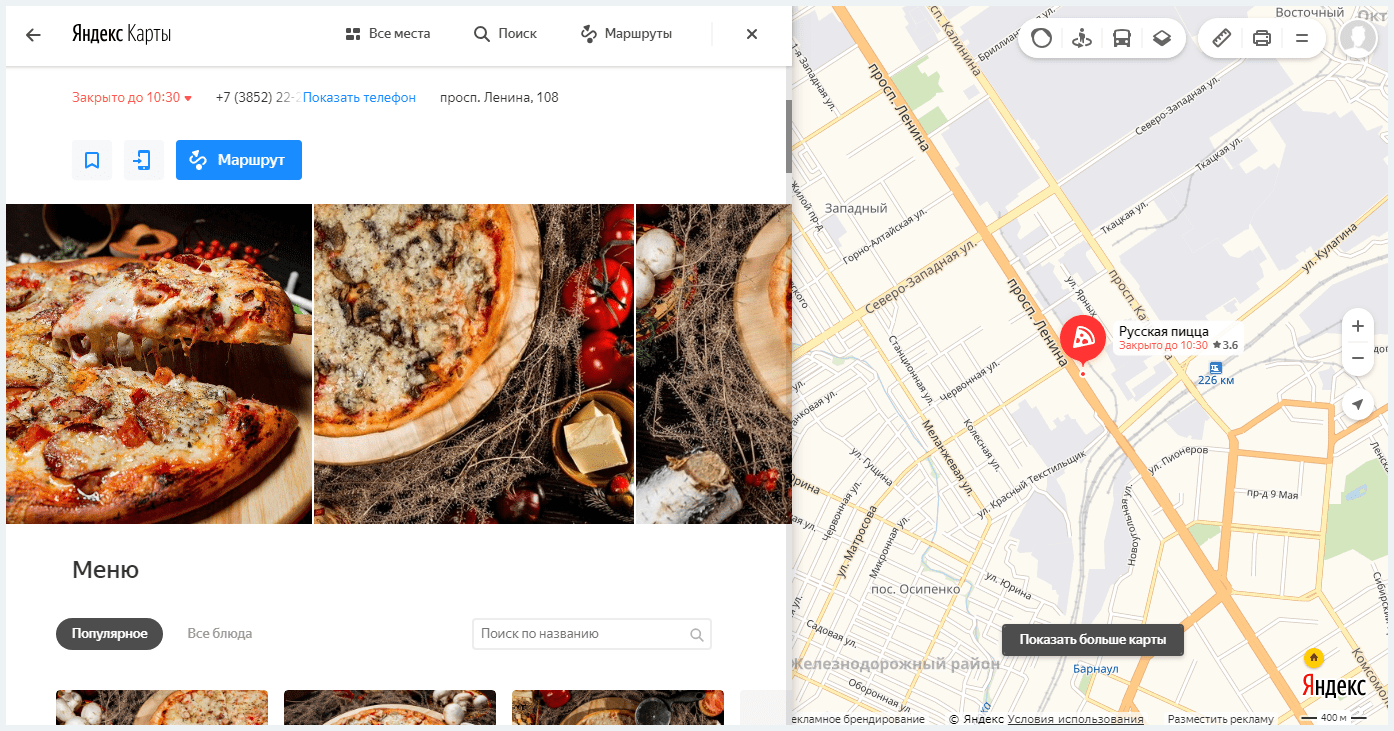This screenshot has width=1394, height=731.
Task: Click the 'Меню' heading
Action: (x=105, y=570)
